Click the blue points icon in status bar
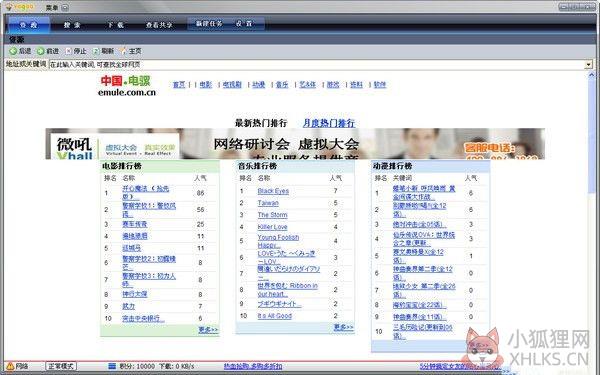The height and width of the screenshot is (375, 600). point(112,366)
